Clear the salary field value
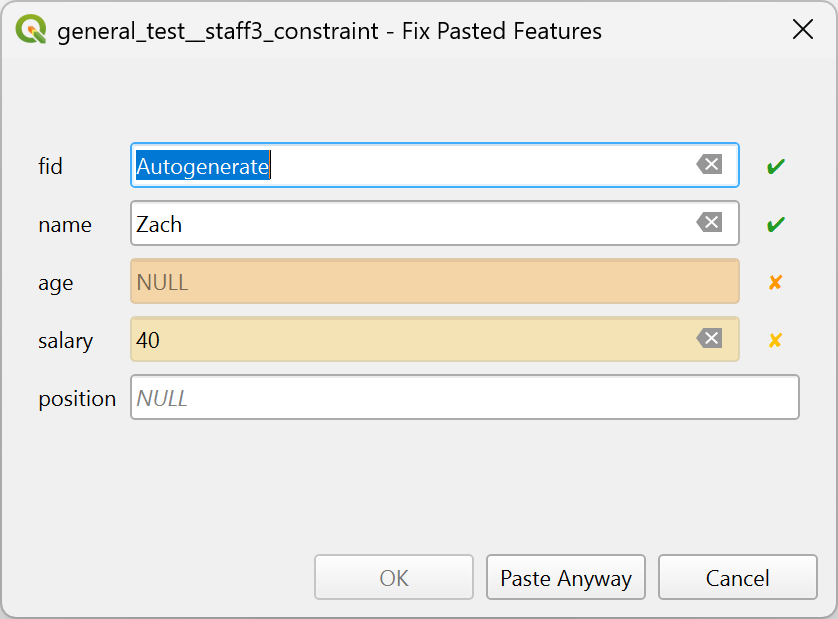The height and width of the screenshot is (619, 838). tap(709, 339)
